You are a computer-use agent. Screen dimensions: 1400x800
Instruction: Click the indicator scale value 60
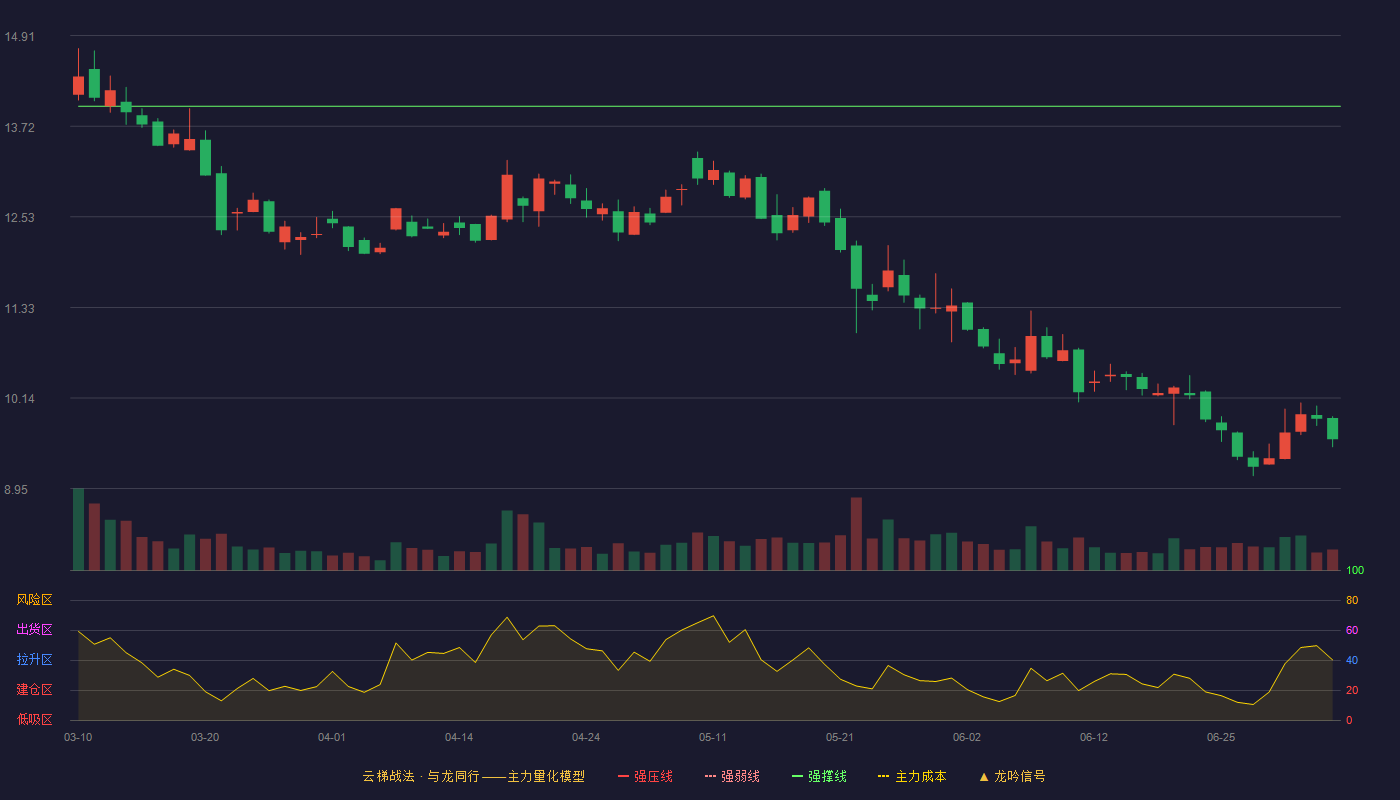[1352, 630]
